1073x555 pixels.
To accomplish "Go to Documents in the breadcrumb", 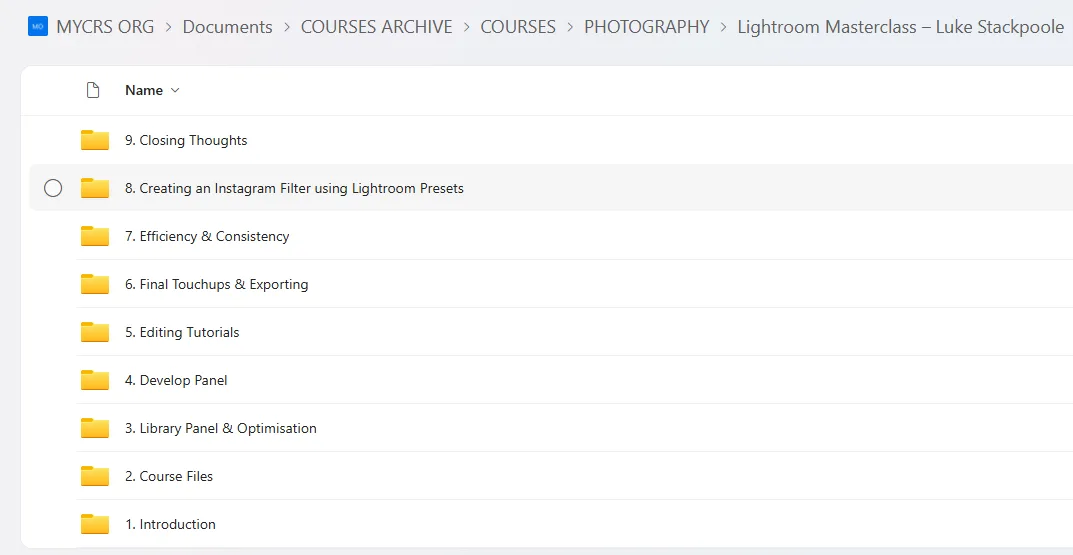I will (227, 27).
